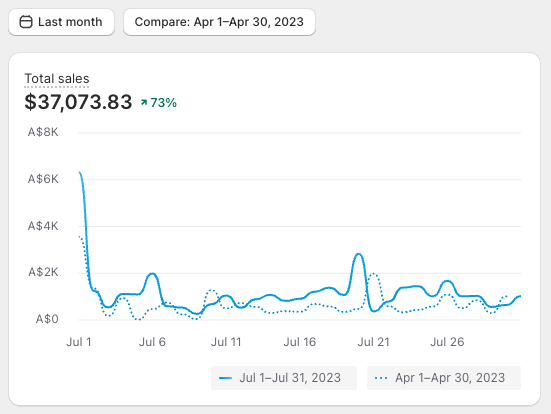This screenshot has width=551, height=414.
Task: Click the Jul 26 x-axis label
Action: pyautogui.click(x=447, y=342)
